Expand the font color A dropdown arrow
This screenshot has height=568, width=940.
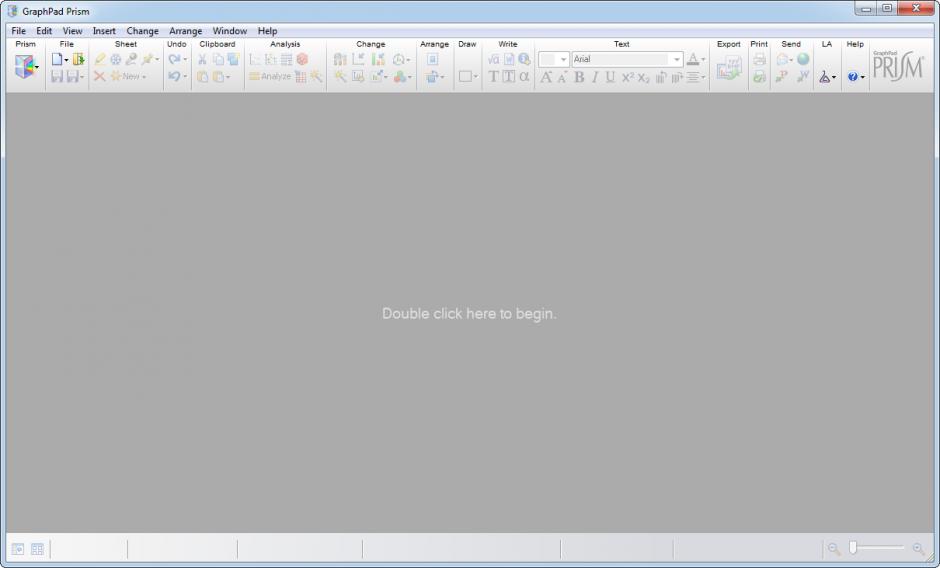(x=703, y=59)
